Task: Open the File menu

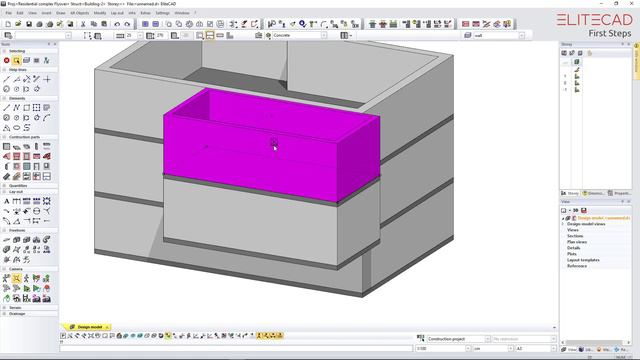Action: point(9,13)
